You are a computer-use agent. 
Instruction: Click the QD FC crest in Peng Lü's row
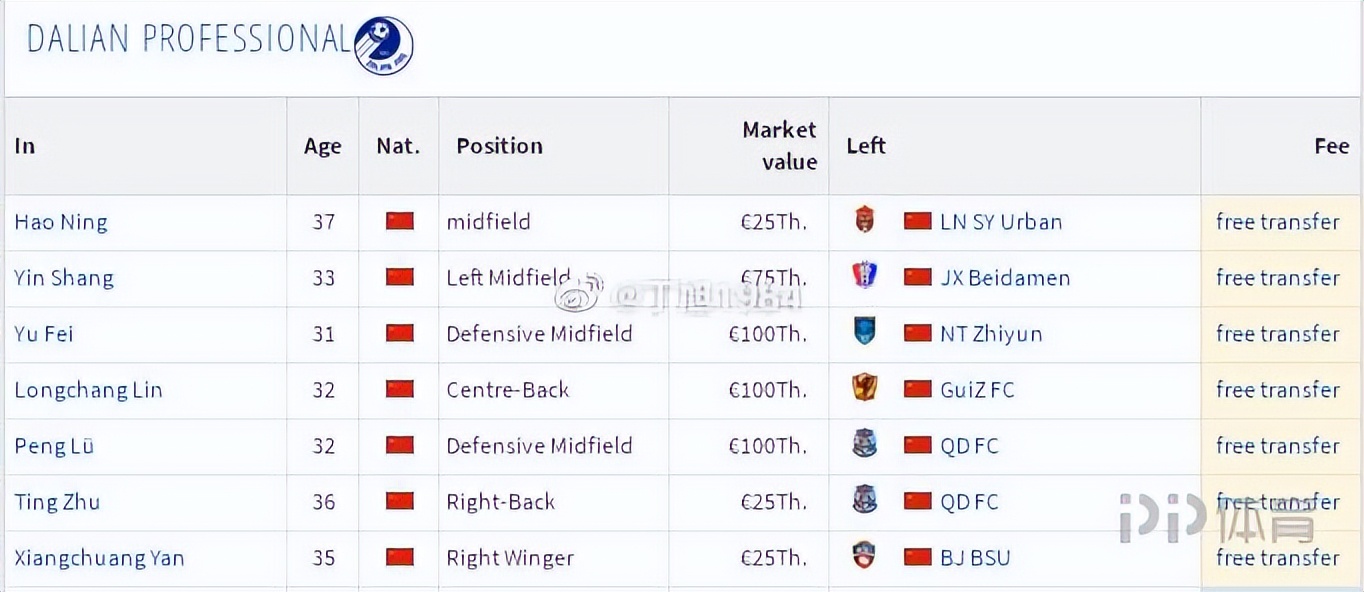click(865, 445)
